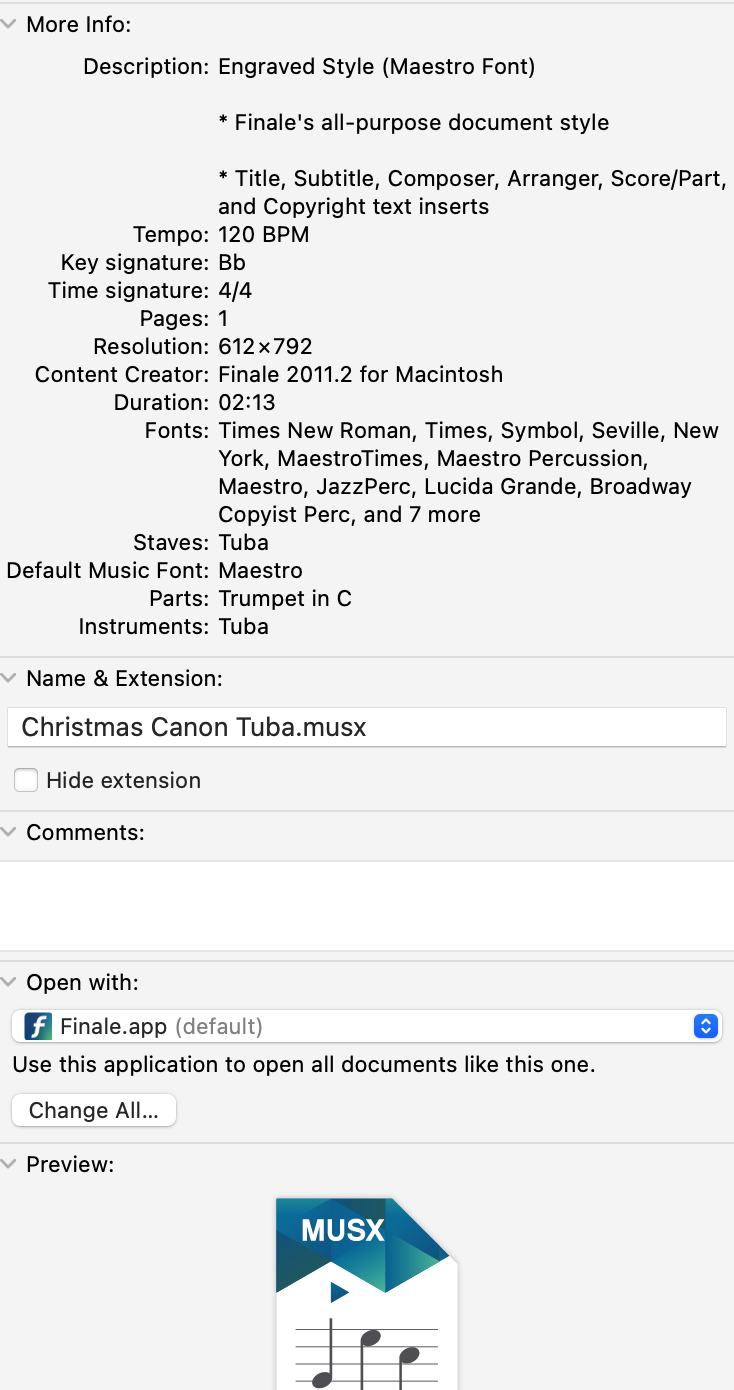734x1390 pixels.
Task: Collapse the Comments section triangle
Action: (x=9, y=833)
